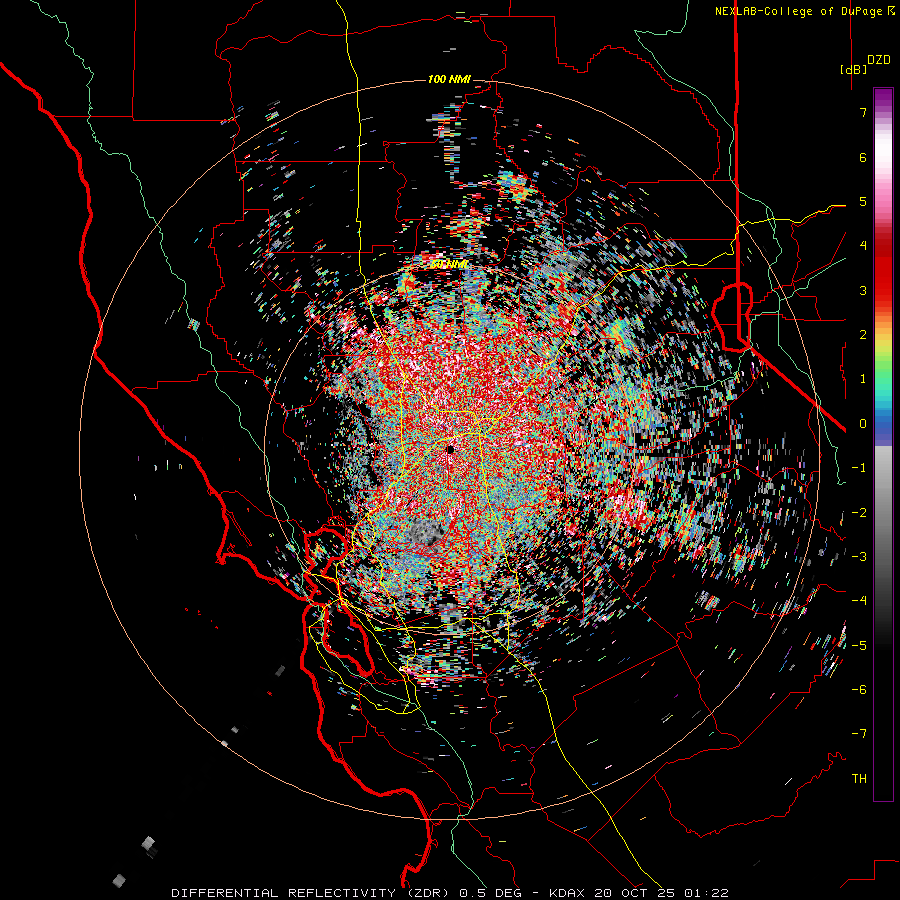The height and width of the screenshot is (900, 900).
Task: Click the color scale bar legend
Action: pos(883,444)
